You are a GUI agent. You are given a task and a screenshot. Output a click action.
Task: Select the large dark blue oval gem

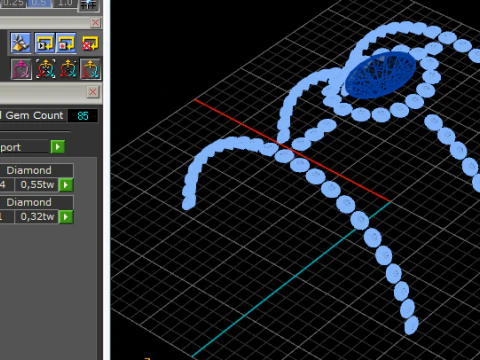[x=380, y=75]
